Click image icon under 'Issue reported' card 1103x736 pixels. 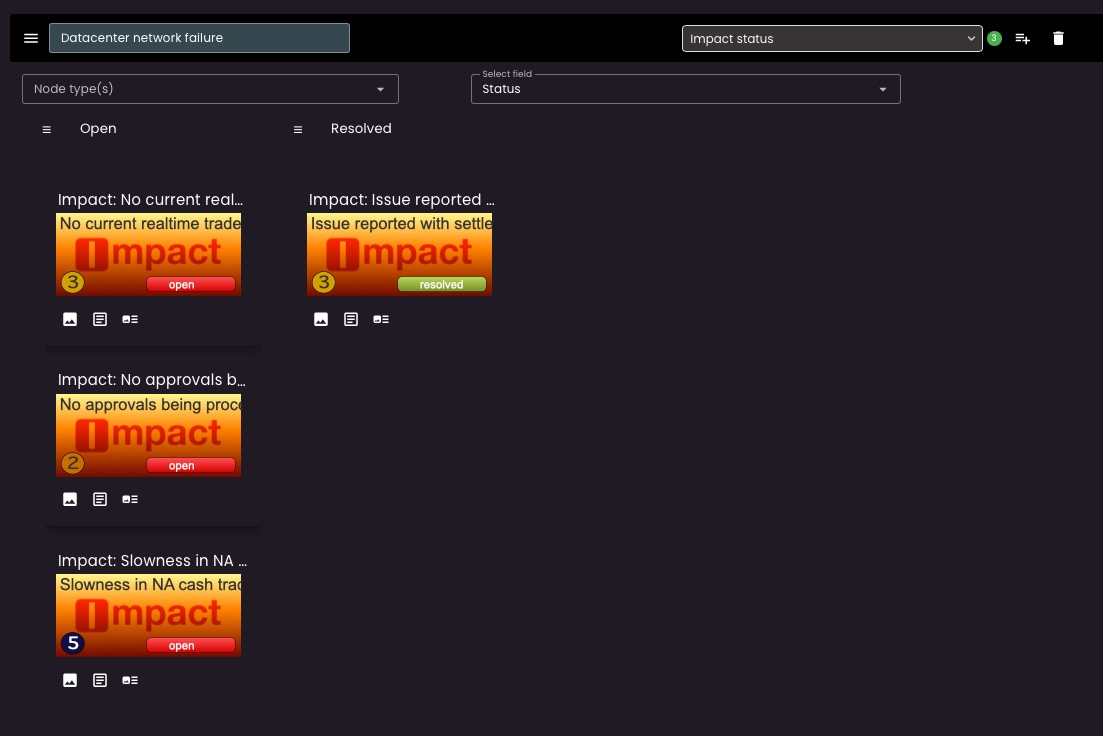pyautogui.click(x=321, y=319)
